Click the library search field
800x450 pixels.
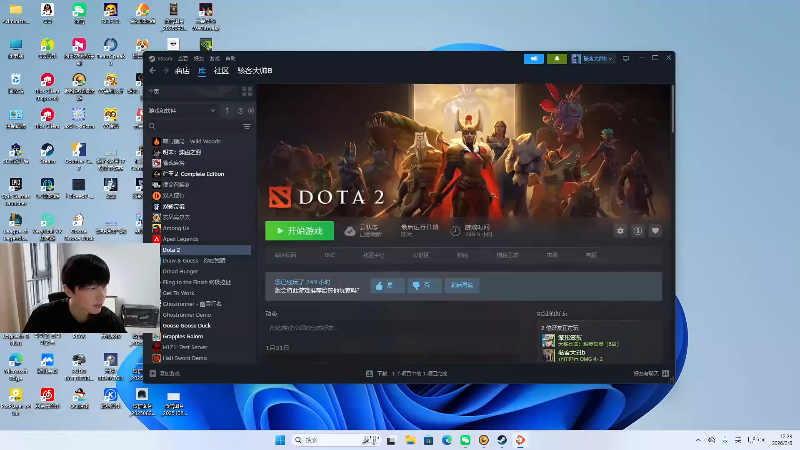[194, 126]
